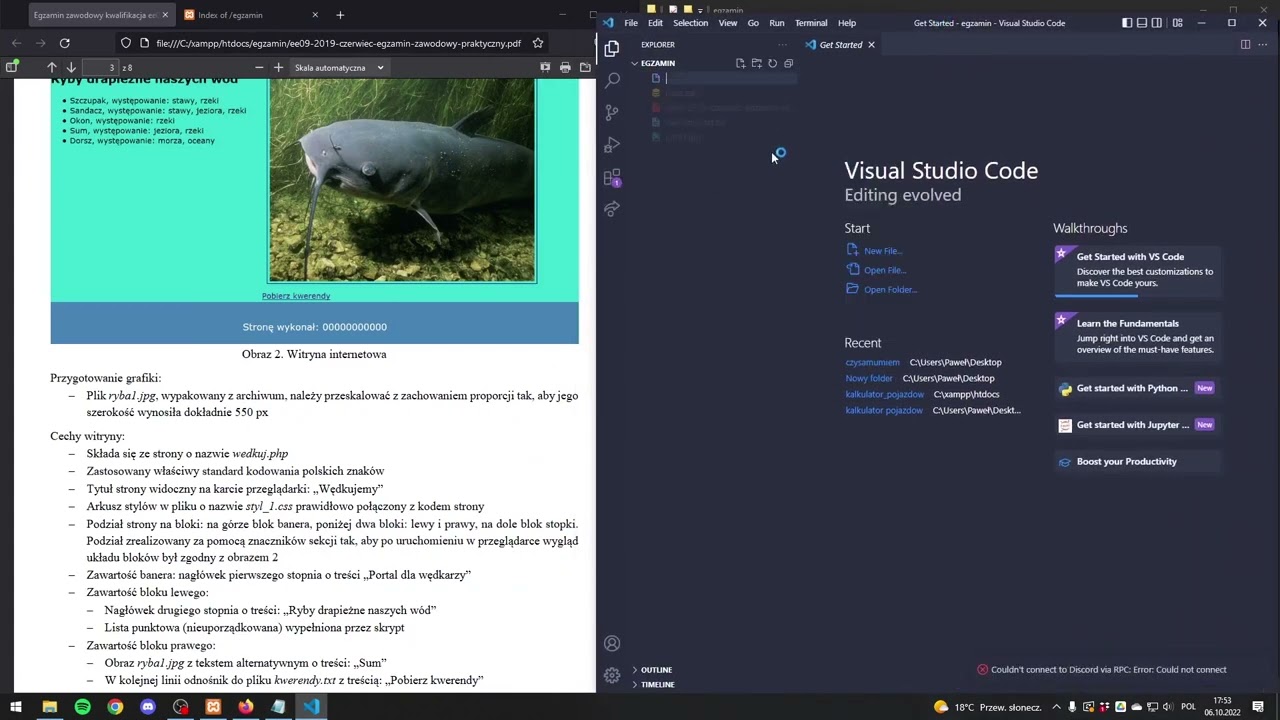Image resolution: width=1280 pixels, height=720 pixels.
Task: Click the Pobierz kwerendy link in PDF
Action: click(x=296, y=296)
